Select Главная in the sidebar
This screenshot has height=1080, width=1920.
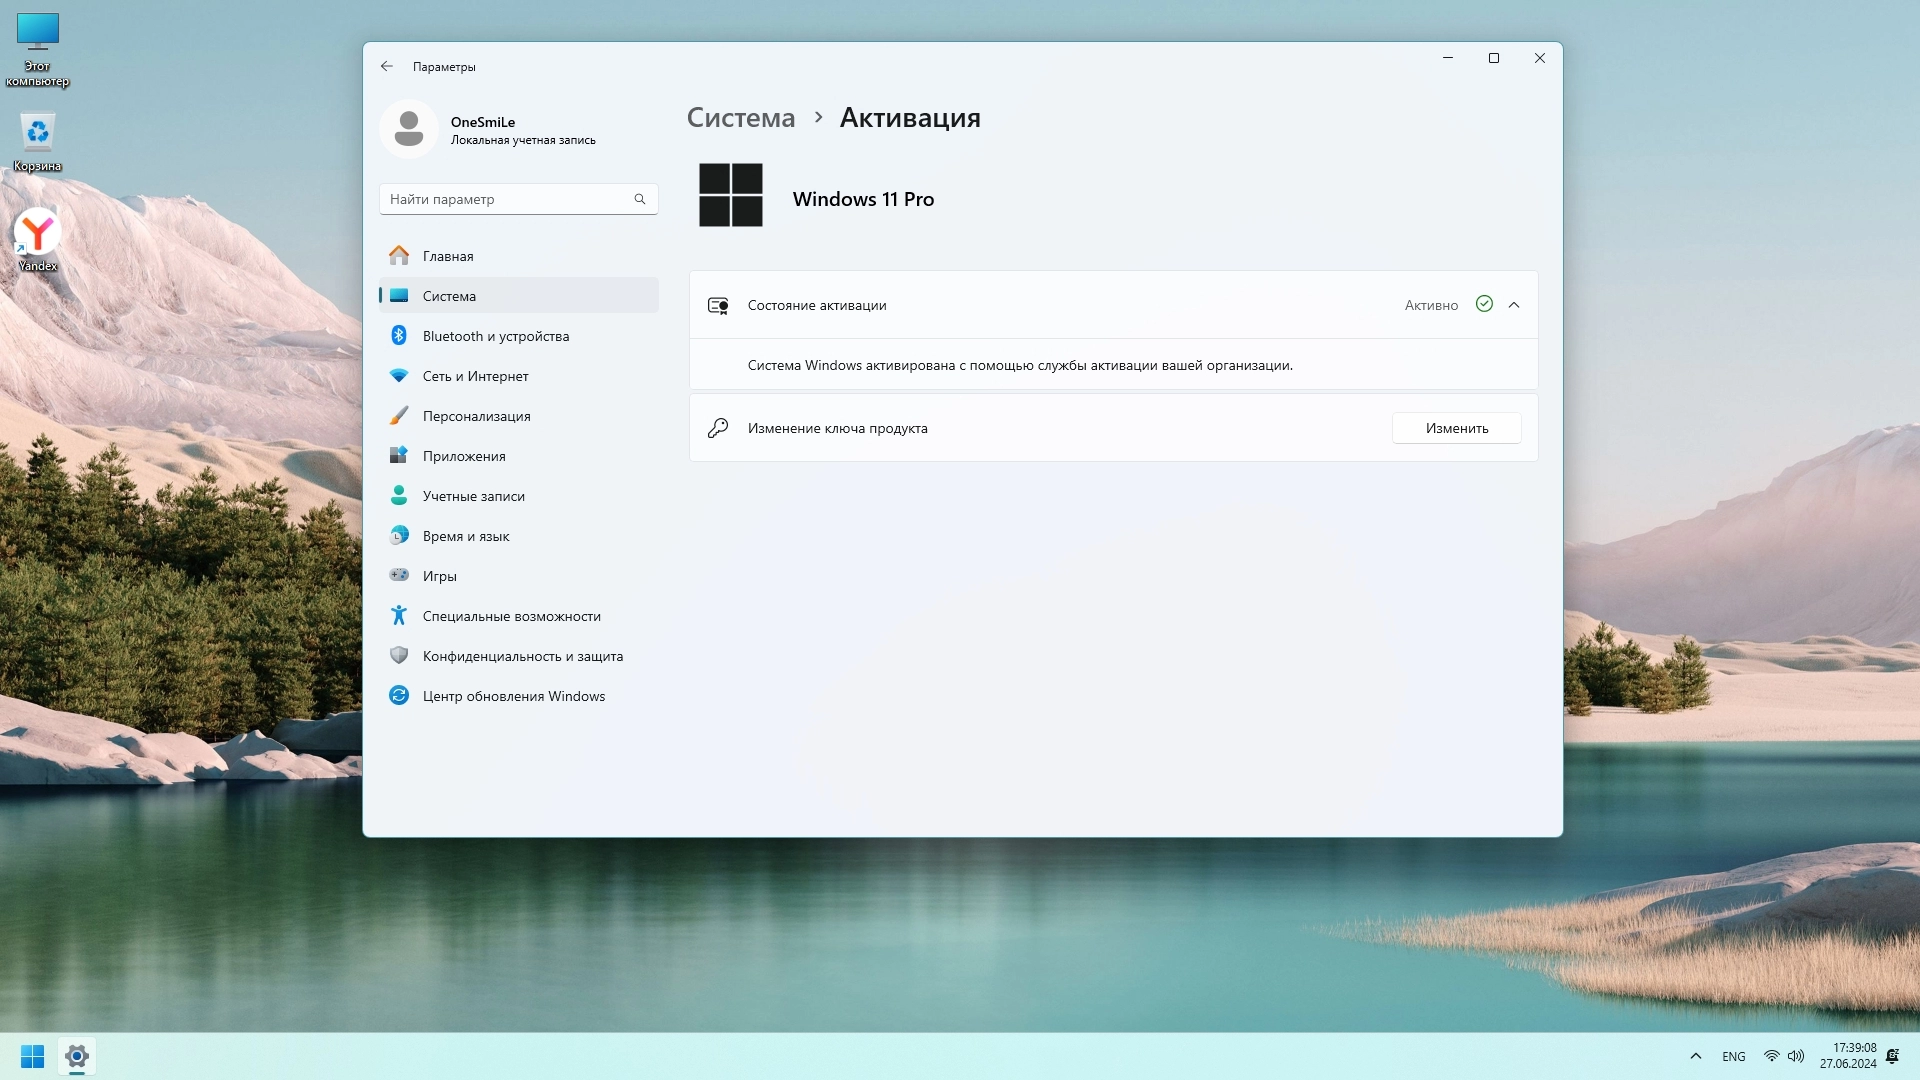click(x=447, y=256)
